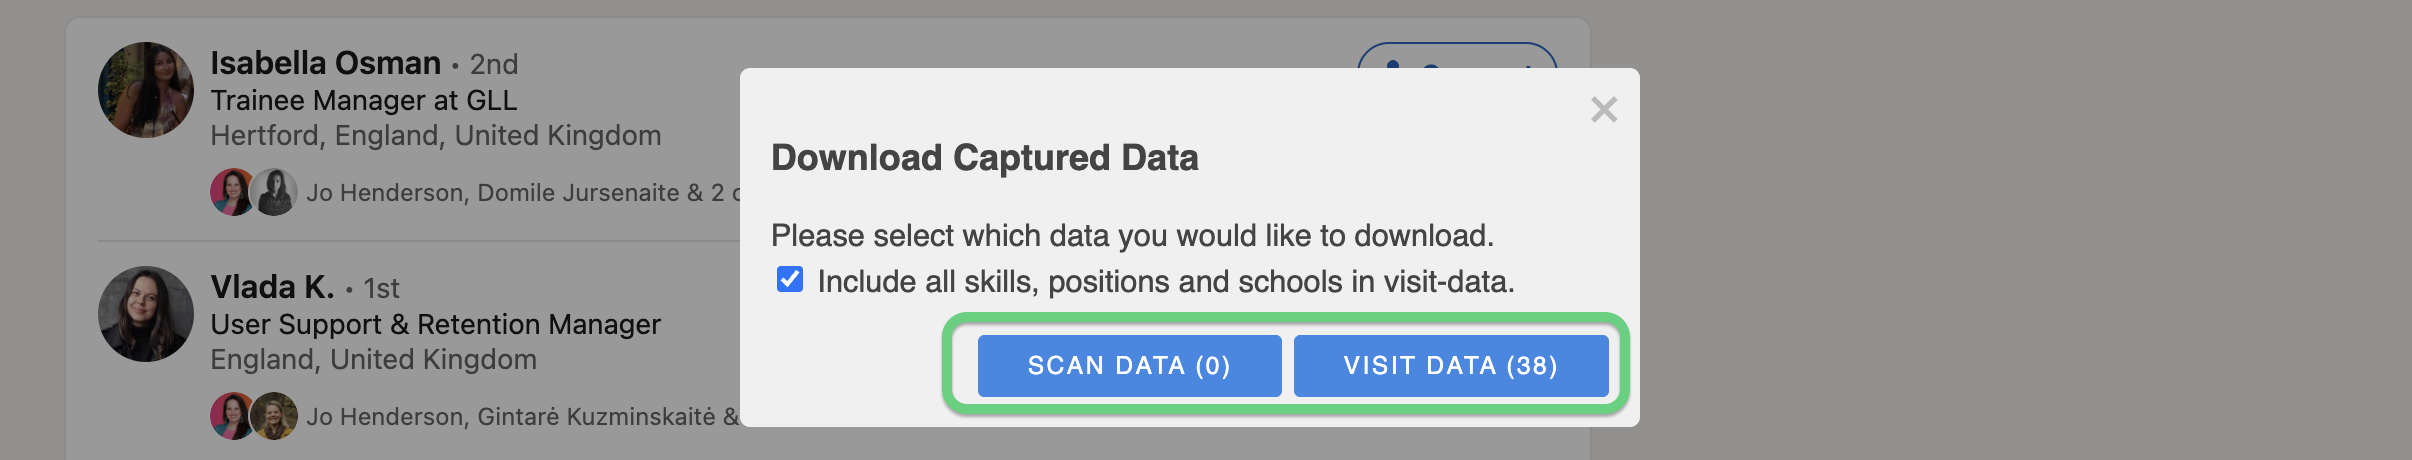Uncheck include all skills, positions and schools

[x=790, y=279]
